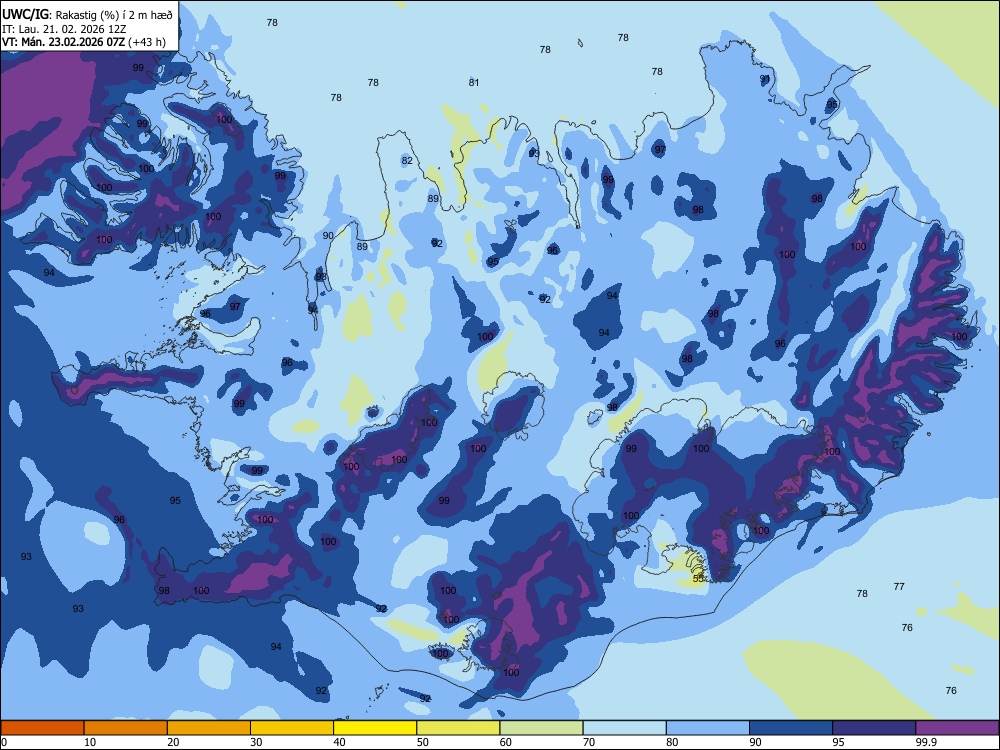Click the '91' humidity value in the northeast
Image resolution: width=1000 pixels, height=750 pixels.
coord(765,78)
